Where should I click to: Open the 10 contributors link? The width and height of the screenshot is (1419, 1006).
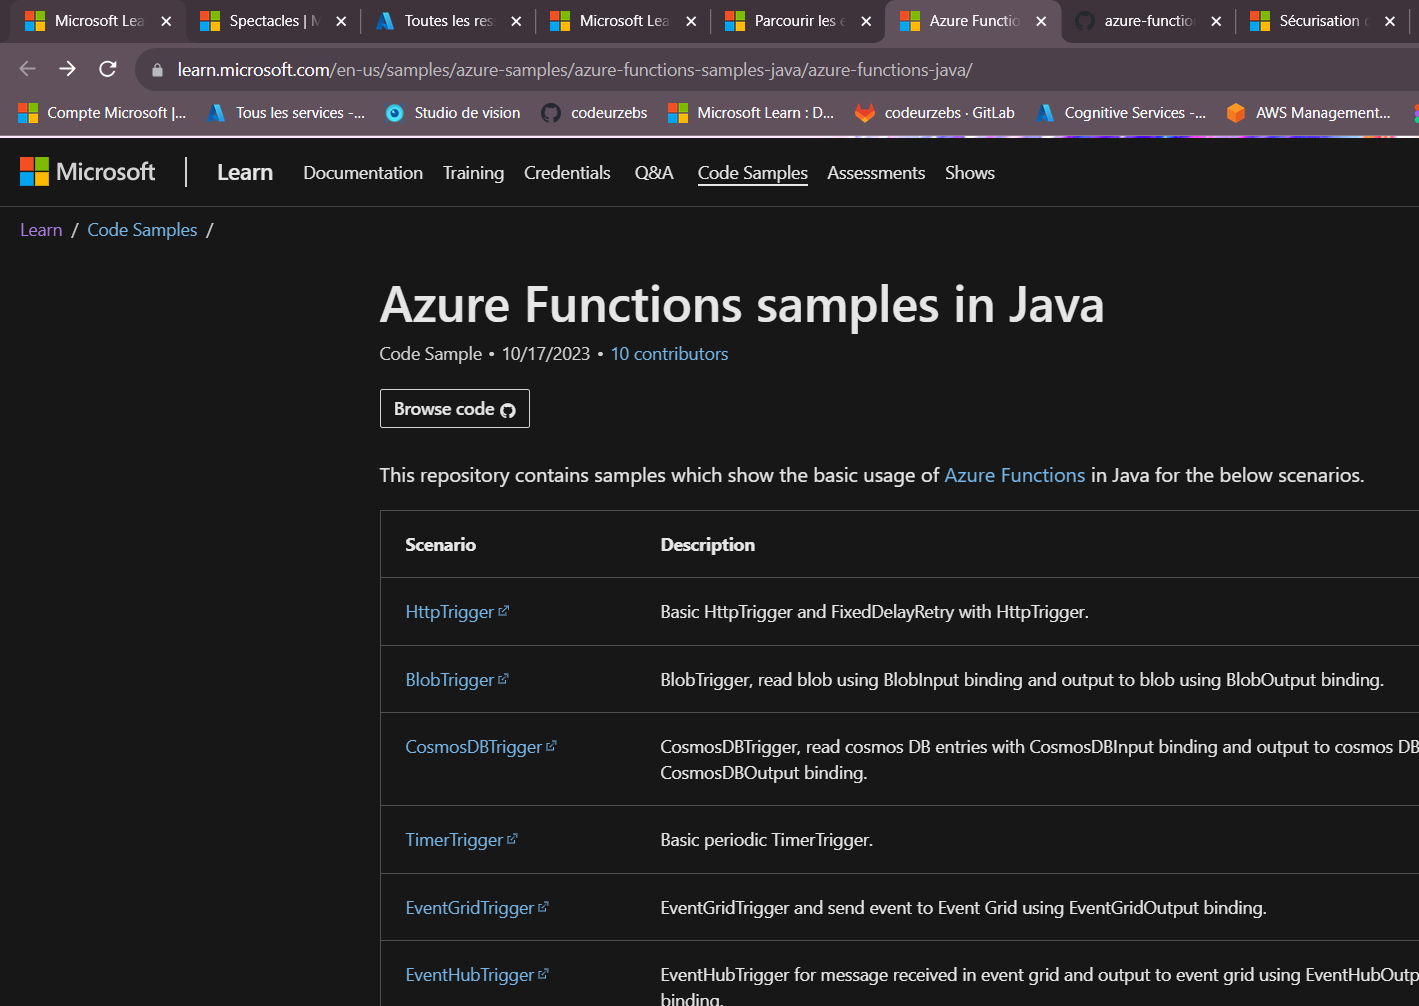(x=669, y=354)
